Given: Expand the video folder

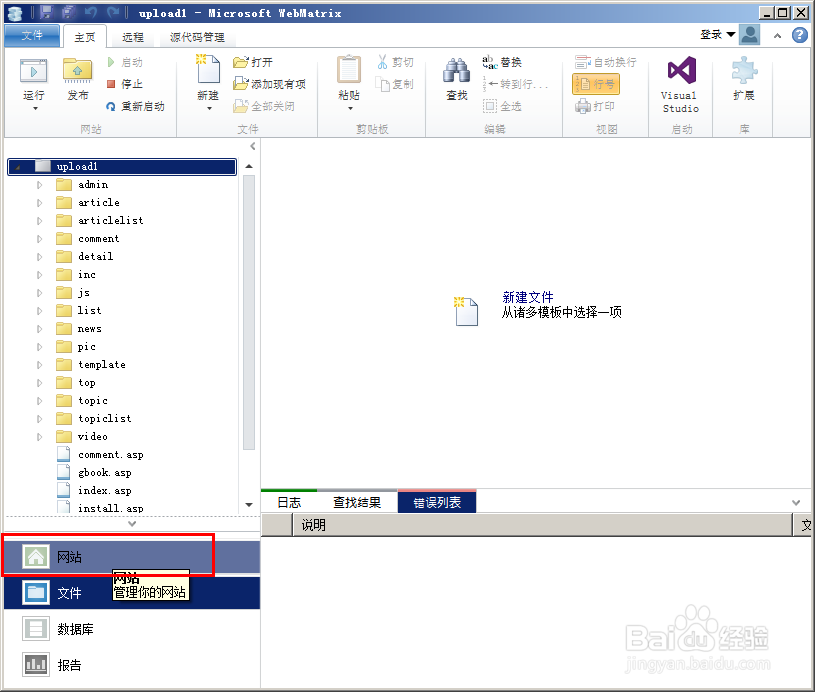Looking at the screenshot, I should click(x=40, y=437).
